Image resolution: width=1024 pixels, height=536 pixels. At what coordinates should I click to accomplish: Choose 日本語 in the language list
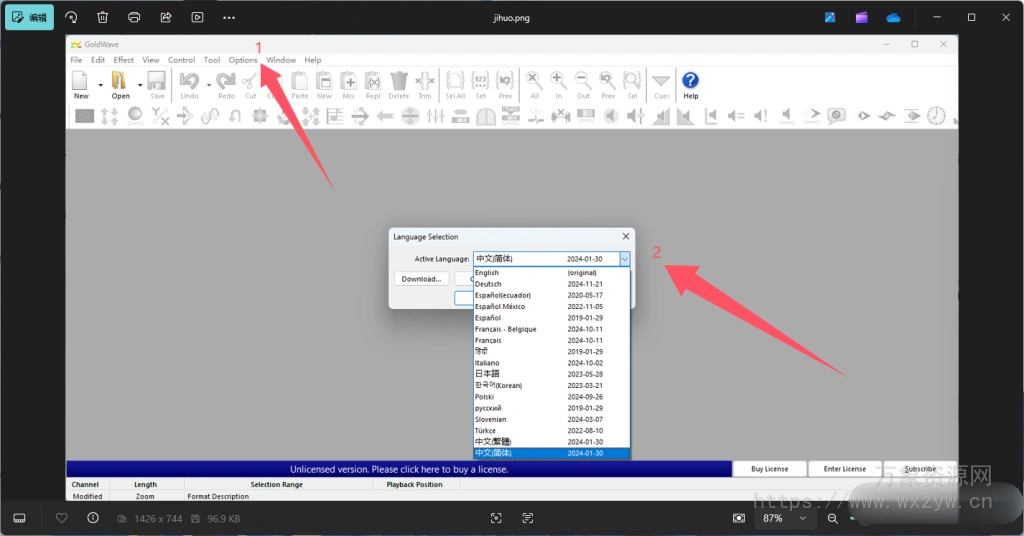[488, 374]
